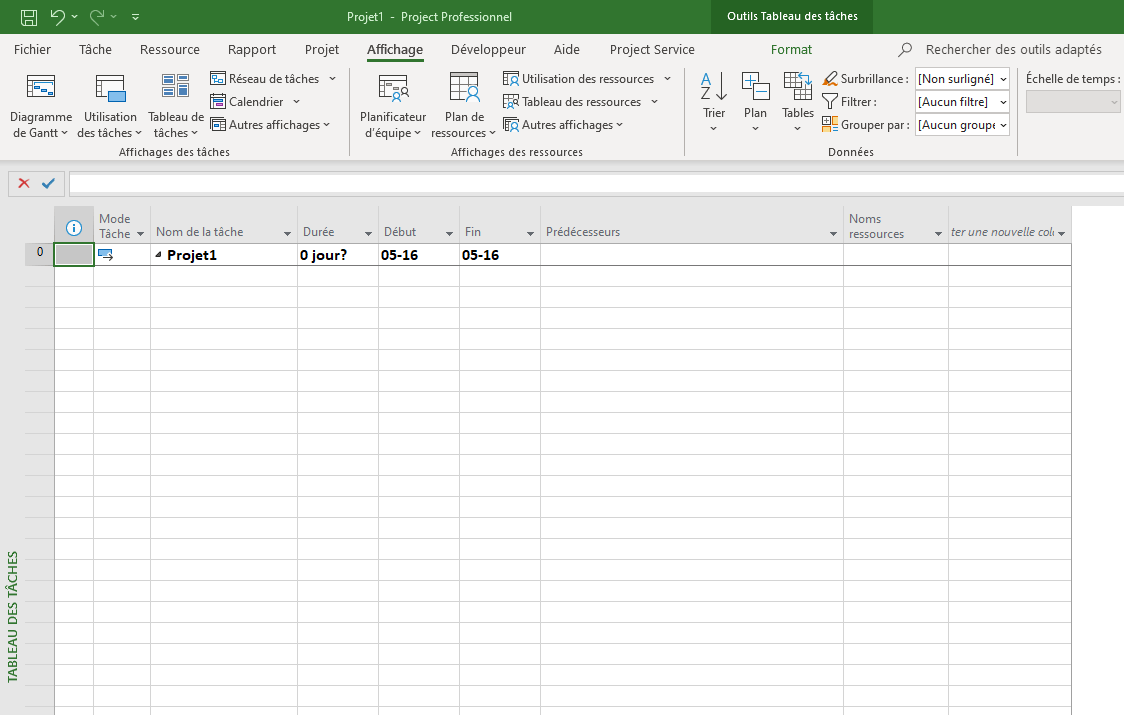Click in the Rechercher des outils adaptés box

[1013, 49]
